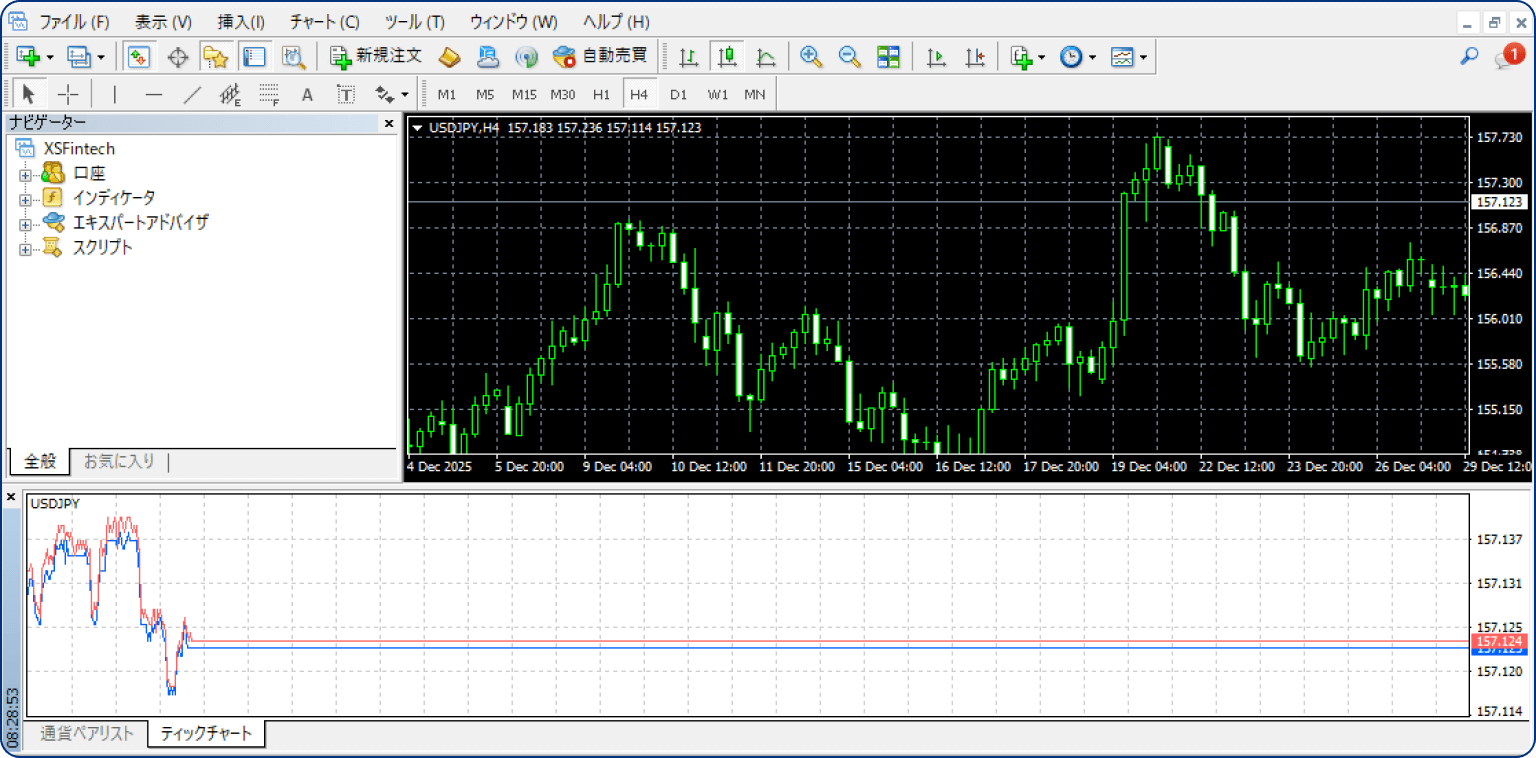Image resolution: width=1536 pixels, height=758 pixels.
Task: Click the tile windows icon
Action: (x=888, y=57)
